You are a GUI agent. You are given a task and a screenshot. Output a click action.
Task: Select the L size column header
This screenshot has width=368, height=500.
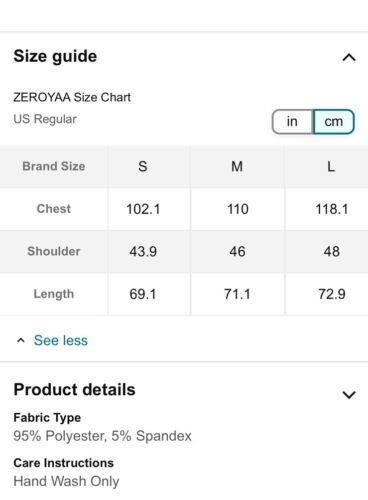[331, 166]
